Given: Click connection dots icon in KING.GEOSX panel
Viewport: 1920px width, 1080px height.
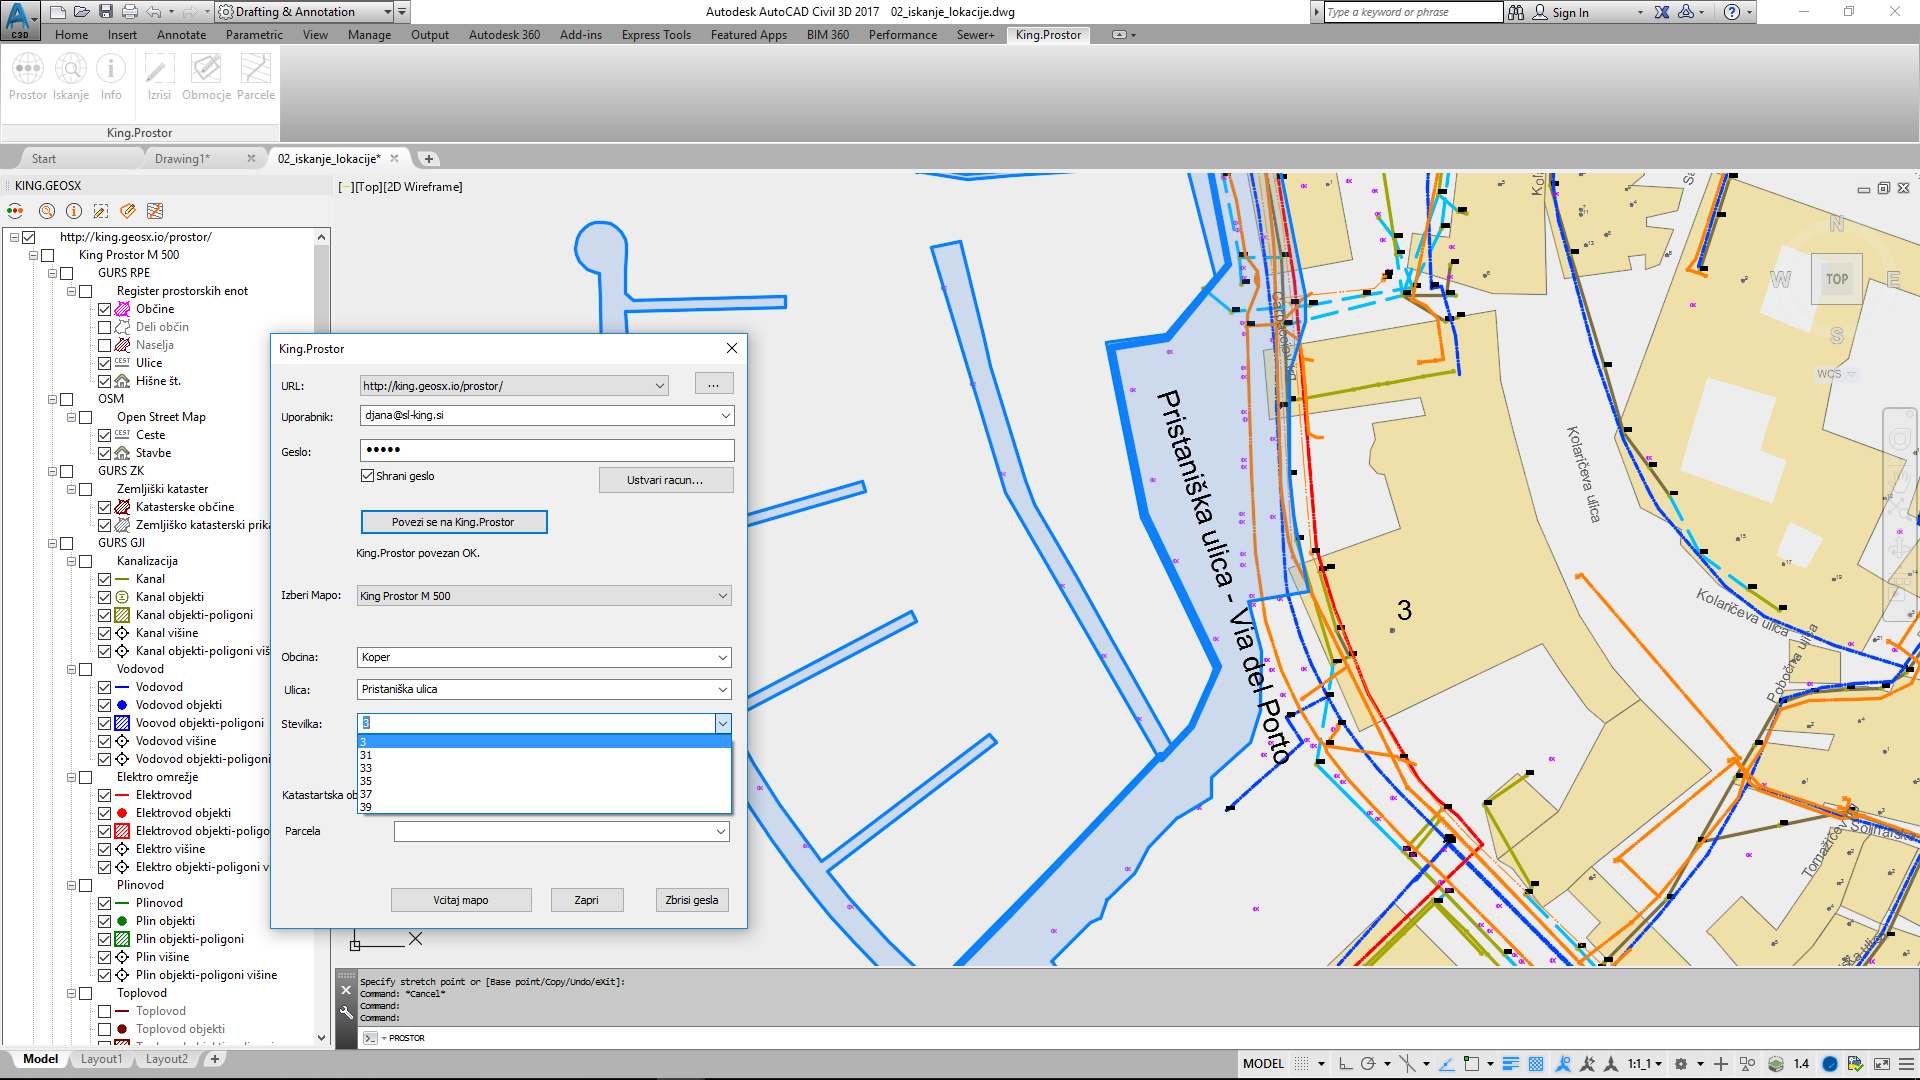Looking at the screenshot, I should coord(15,211).
